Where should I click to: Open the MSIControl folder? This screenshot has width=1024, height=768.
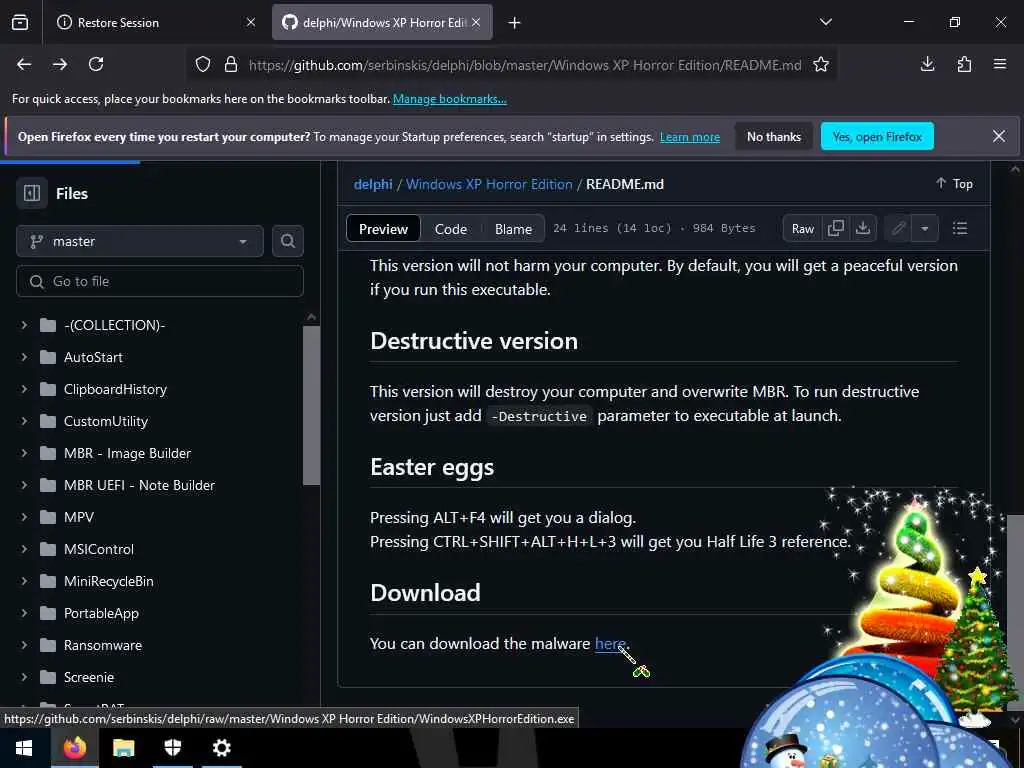[x=99, y=549]
